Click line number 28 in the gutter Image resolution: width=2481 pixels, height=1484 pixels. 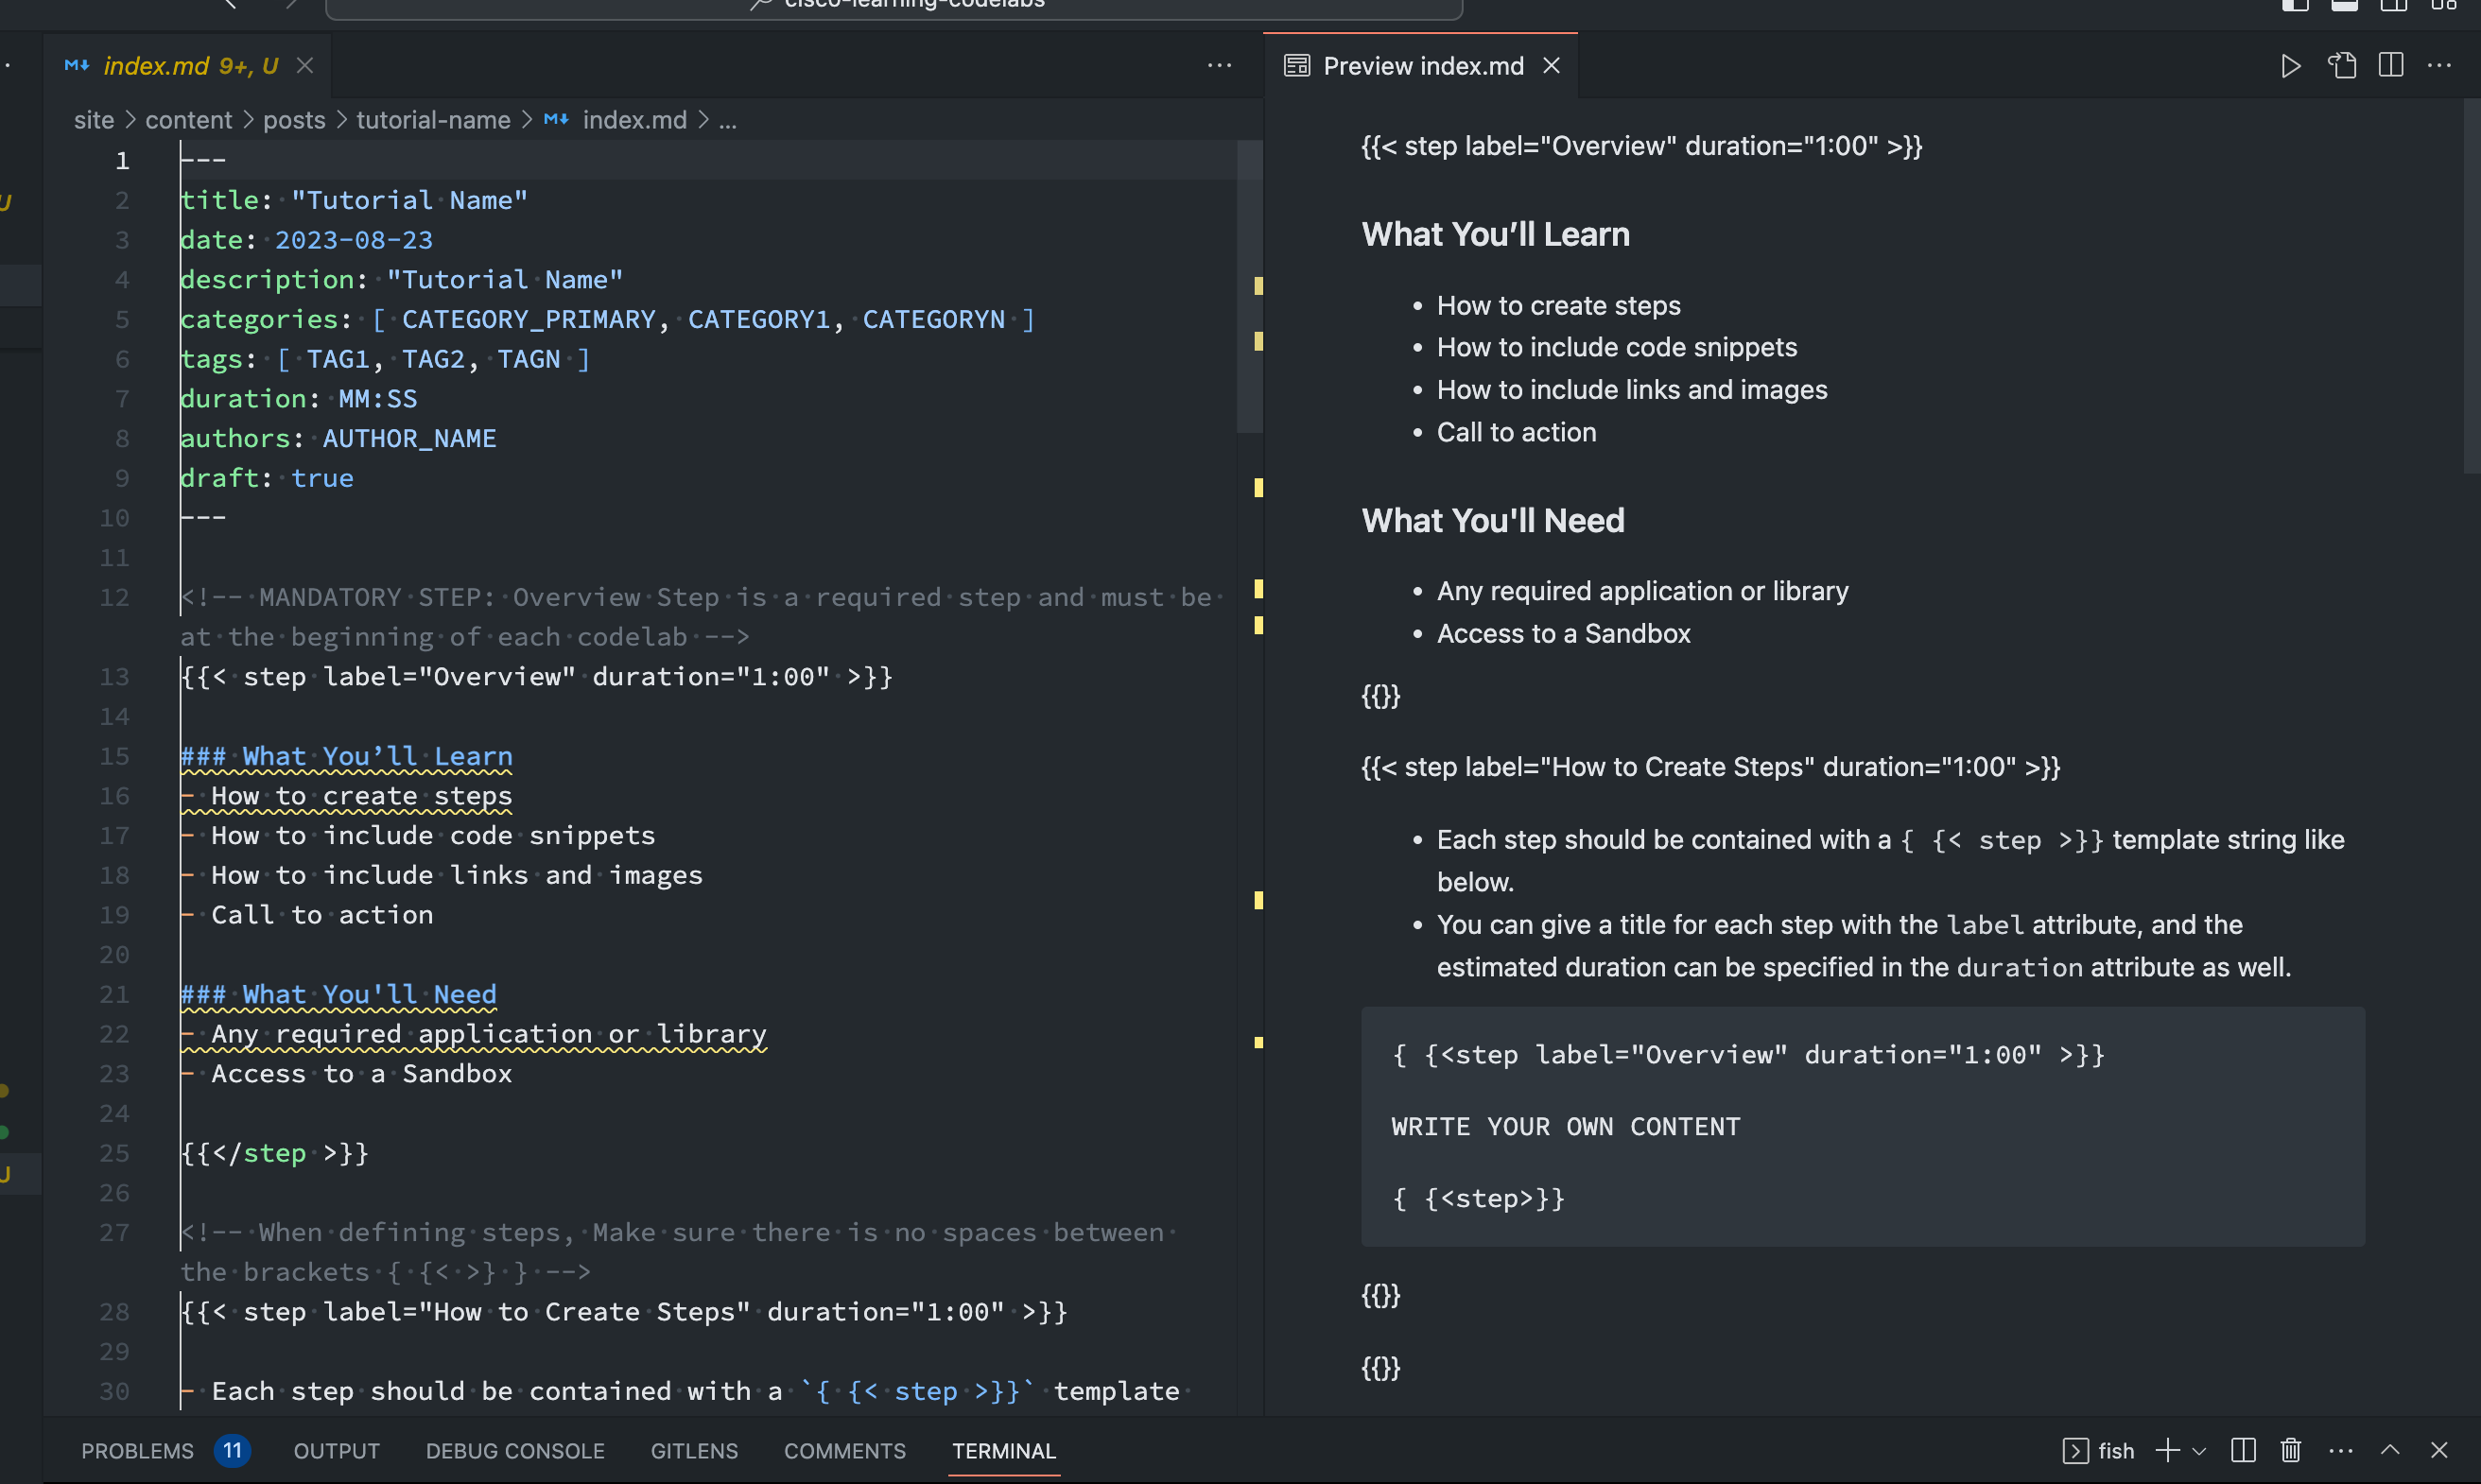pos(114,1312)
